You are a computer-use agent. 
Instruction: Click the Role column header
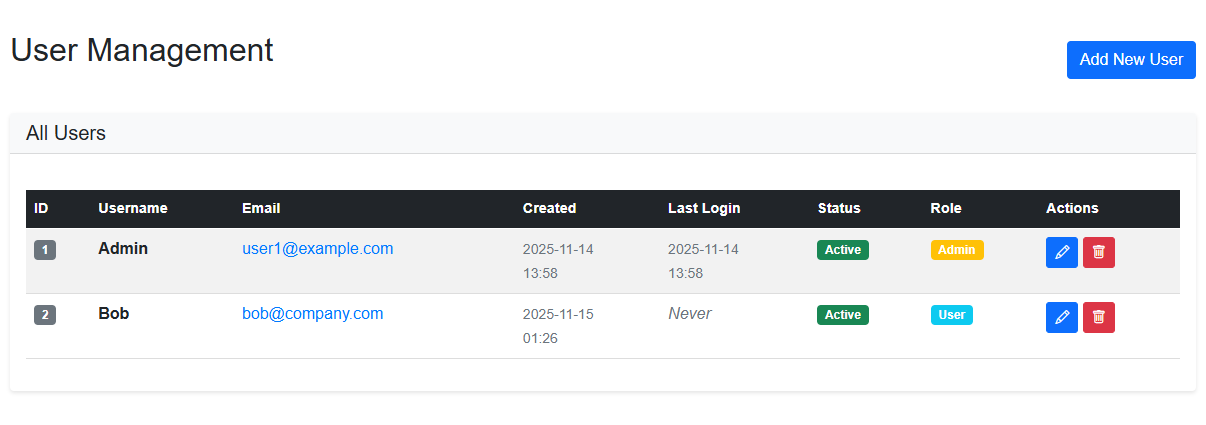(x=945, y=209)
